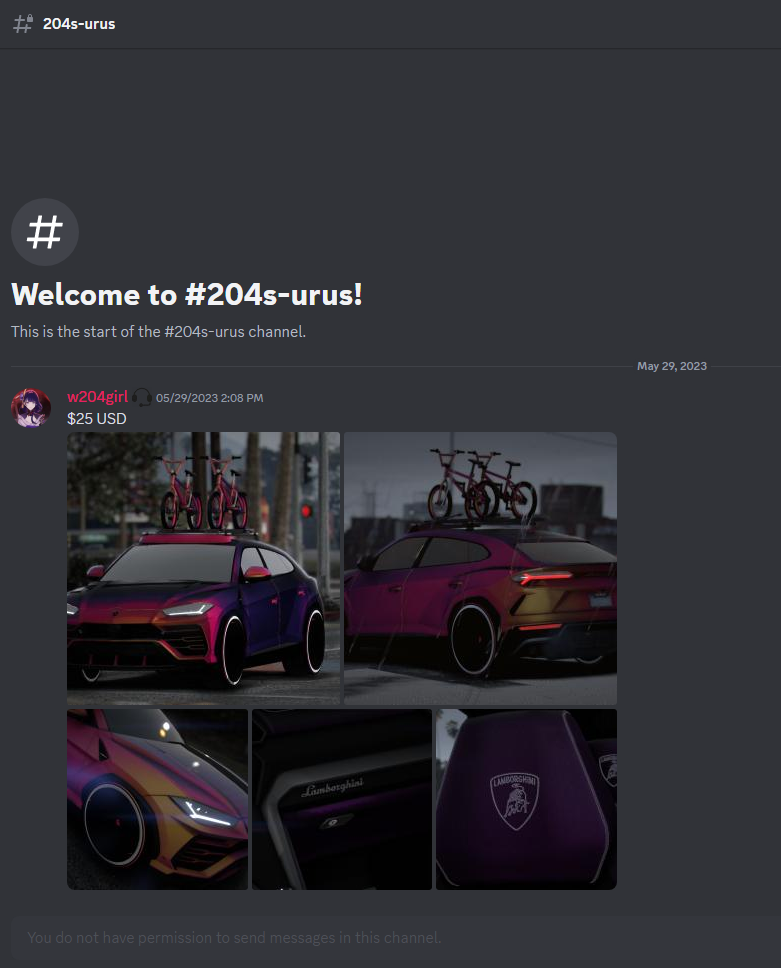Click the 05/29/2023 2:08 PM message timestamp
Screen dimensions: 781x968
[x=209, y=398]
